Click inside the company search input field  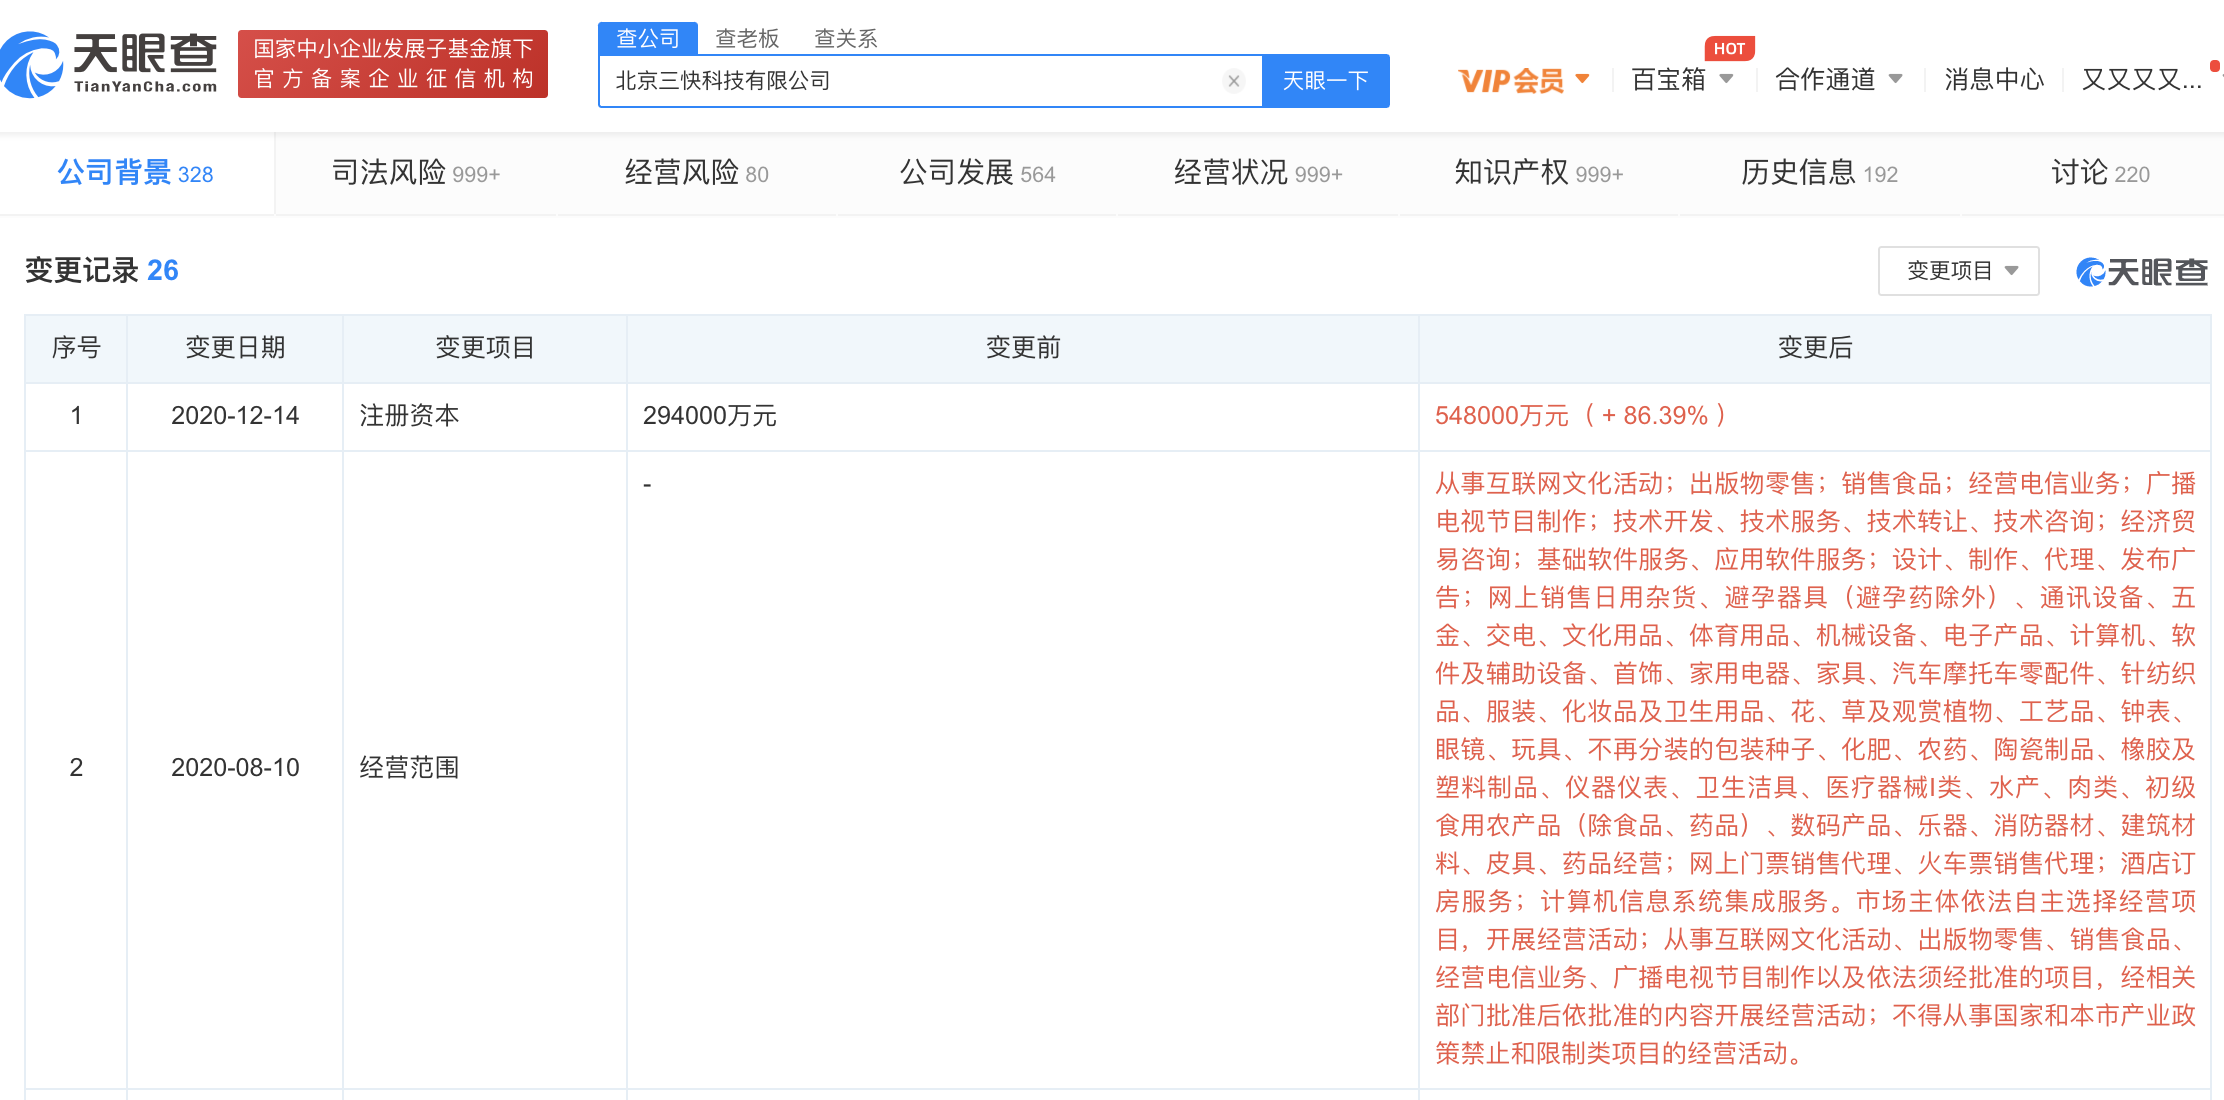[x=900, y=81]
